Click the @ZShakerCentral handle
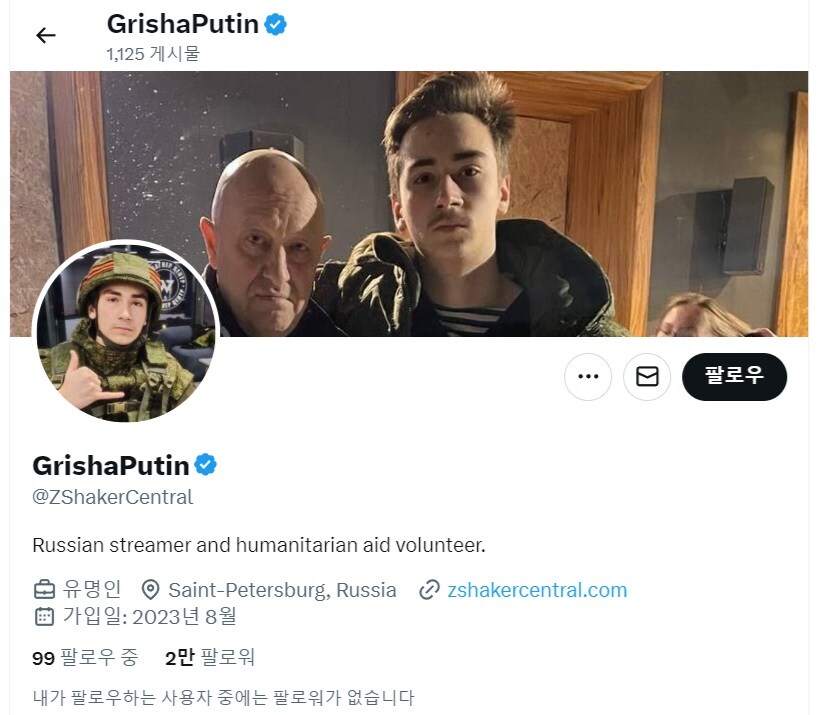 tap(113, 497)
